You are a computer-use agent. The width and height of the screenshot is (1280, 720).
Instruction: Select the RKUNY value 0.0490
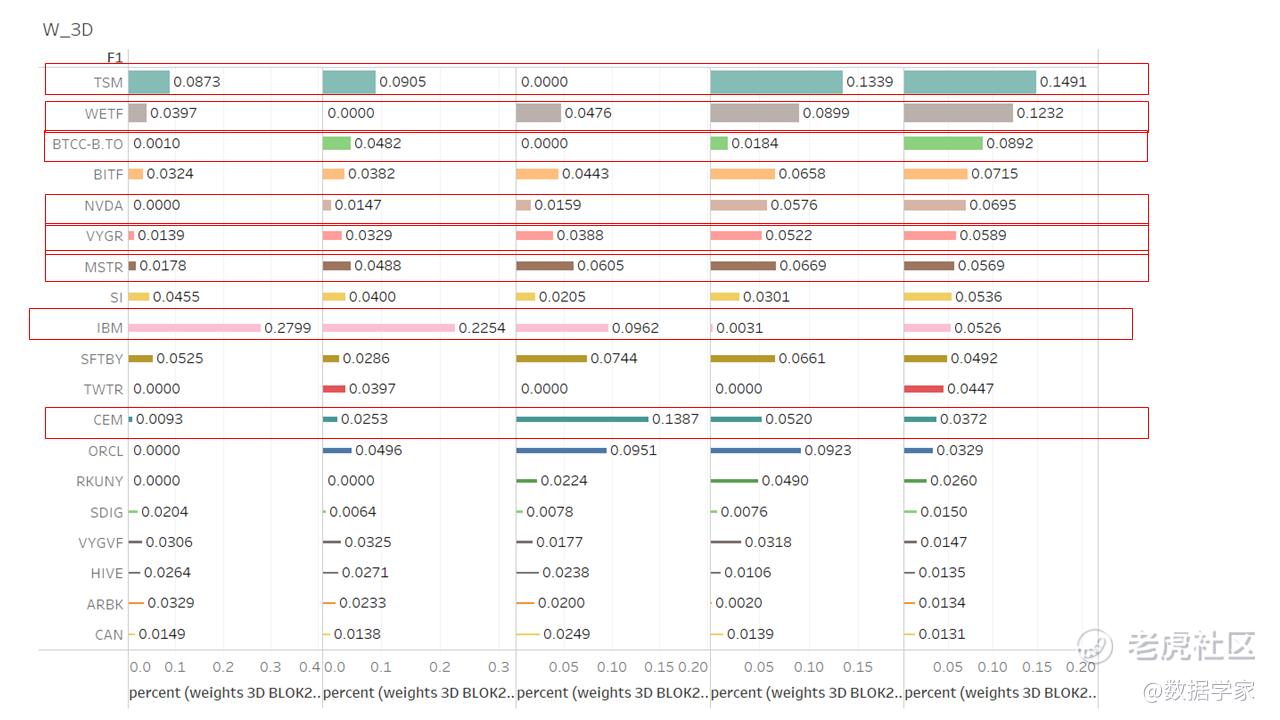coord(785,481)
